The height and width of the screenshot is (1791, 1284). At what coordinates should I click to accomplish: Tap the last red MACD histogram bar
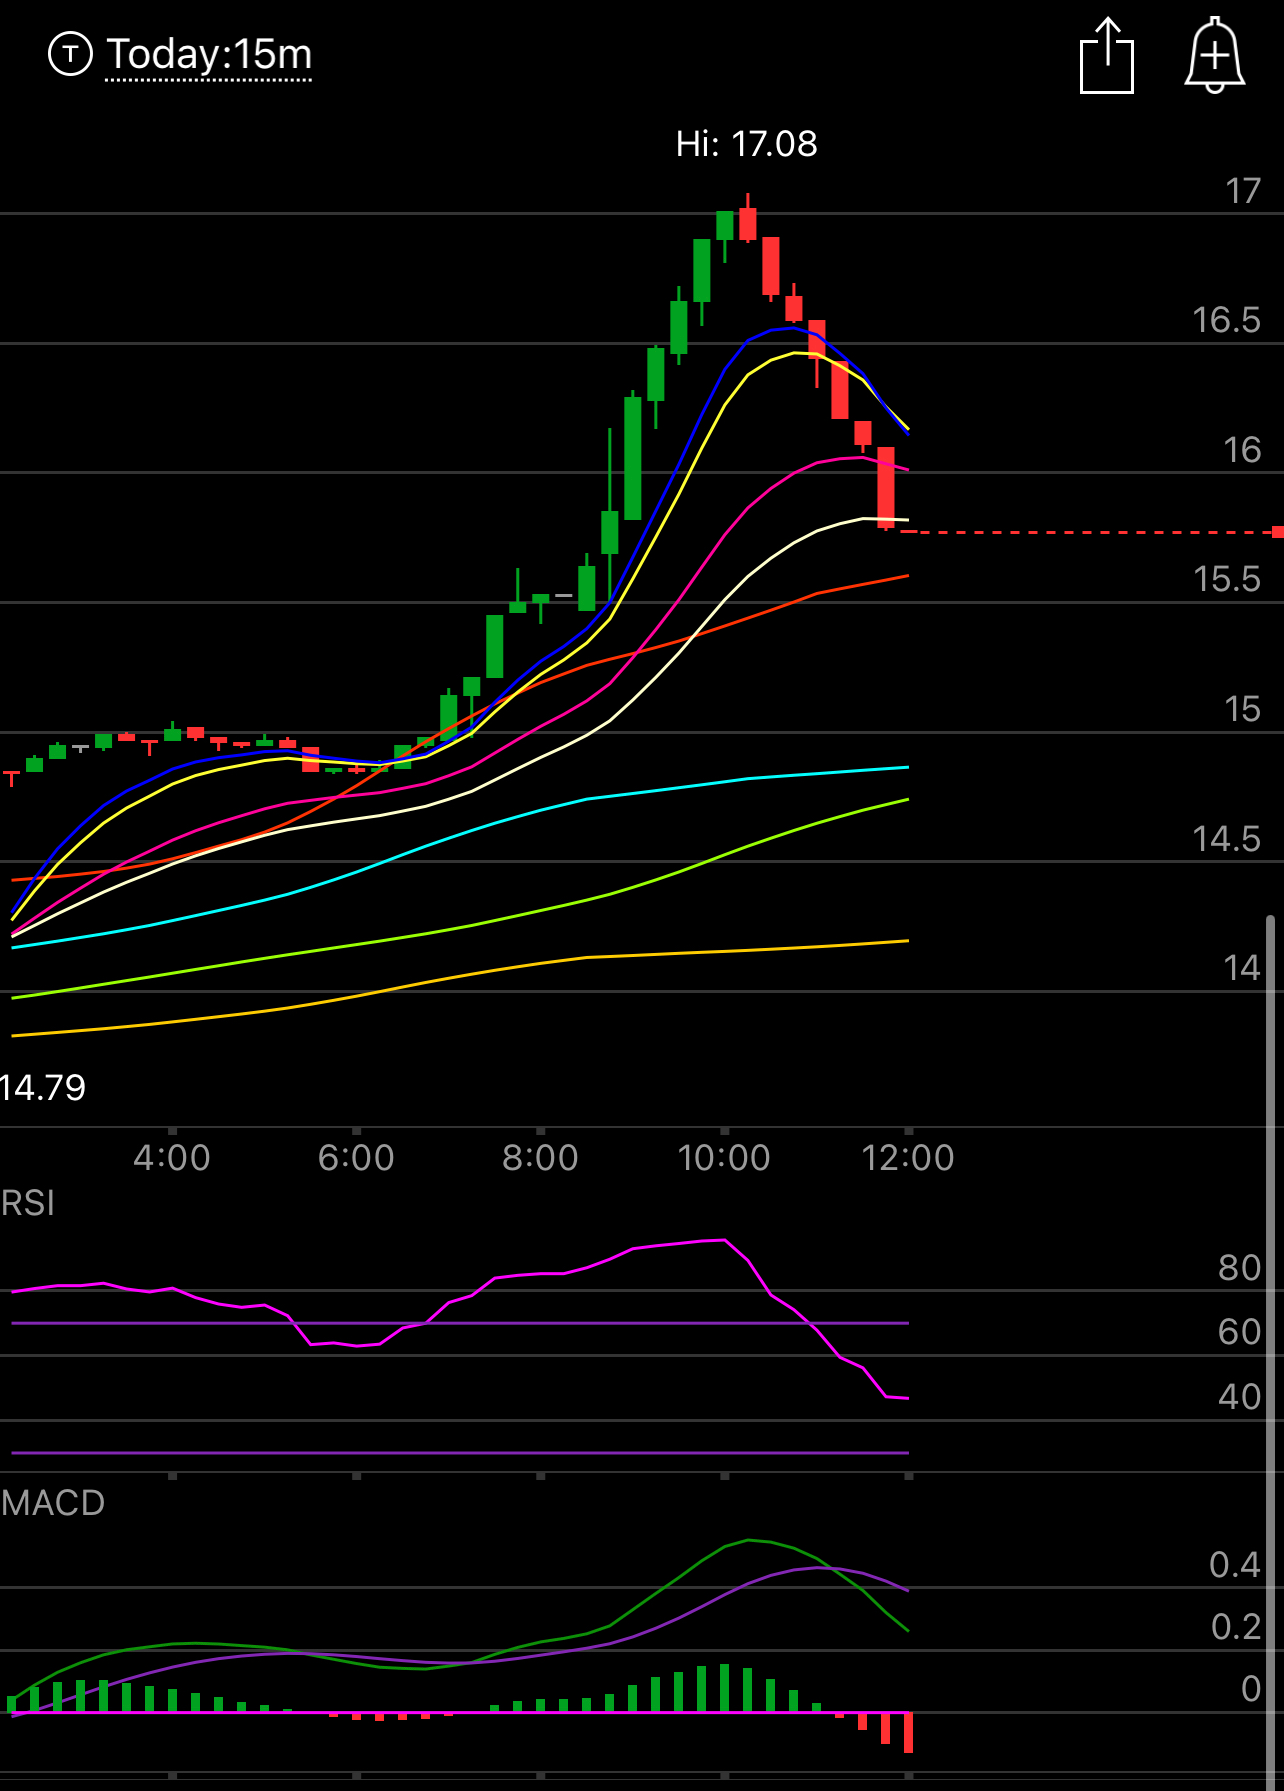coord(908,1732)
